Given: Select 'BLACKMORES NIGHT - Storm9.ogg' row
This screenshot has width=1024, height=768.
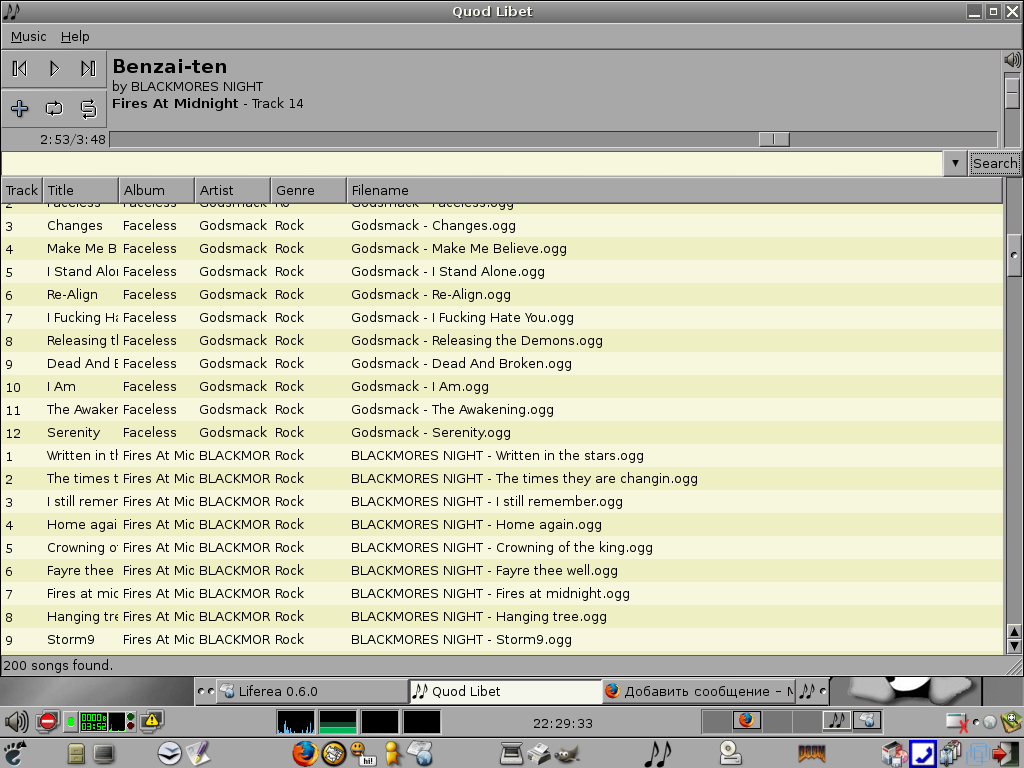Looking at the screenshot, I should pos(502,639).
